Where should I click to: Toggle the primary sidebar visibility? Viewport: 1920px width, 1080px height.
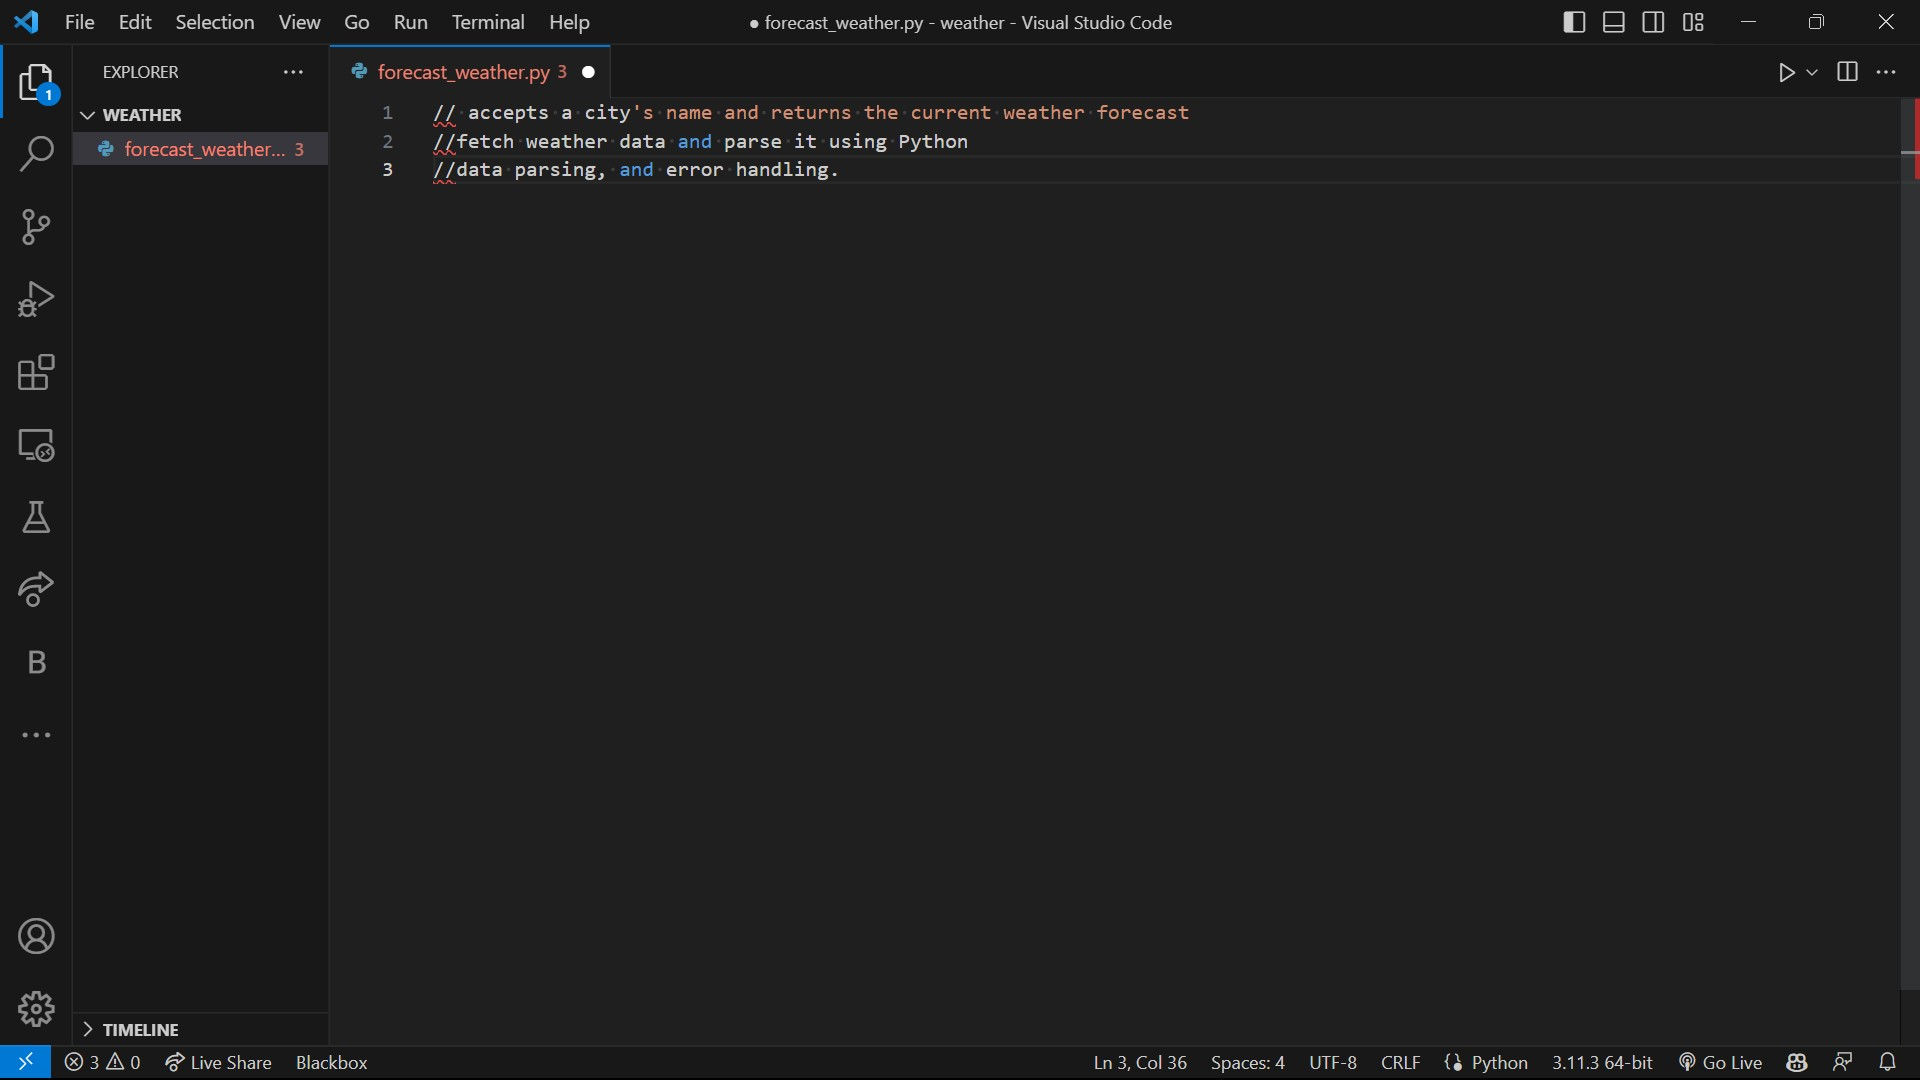(1573, 22)
